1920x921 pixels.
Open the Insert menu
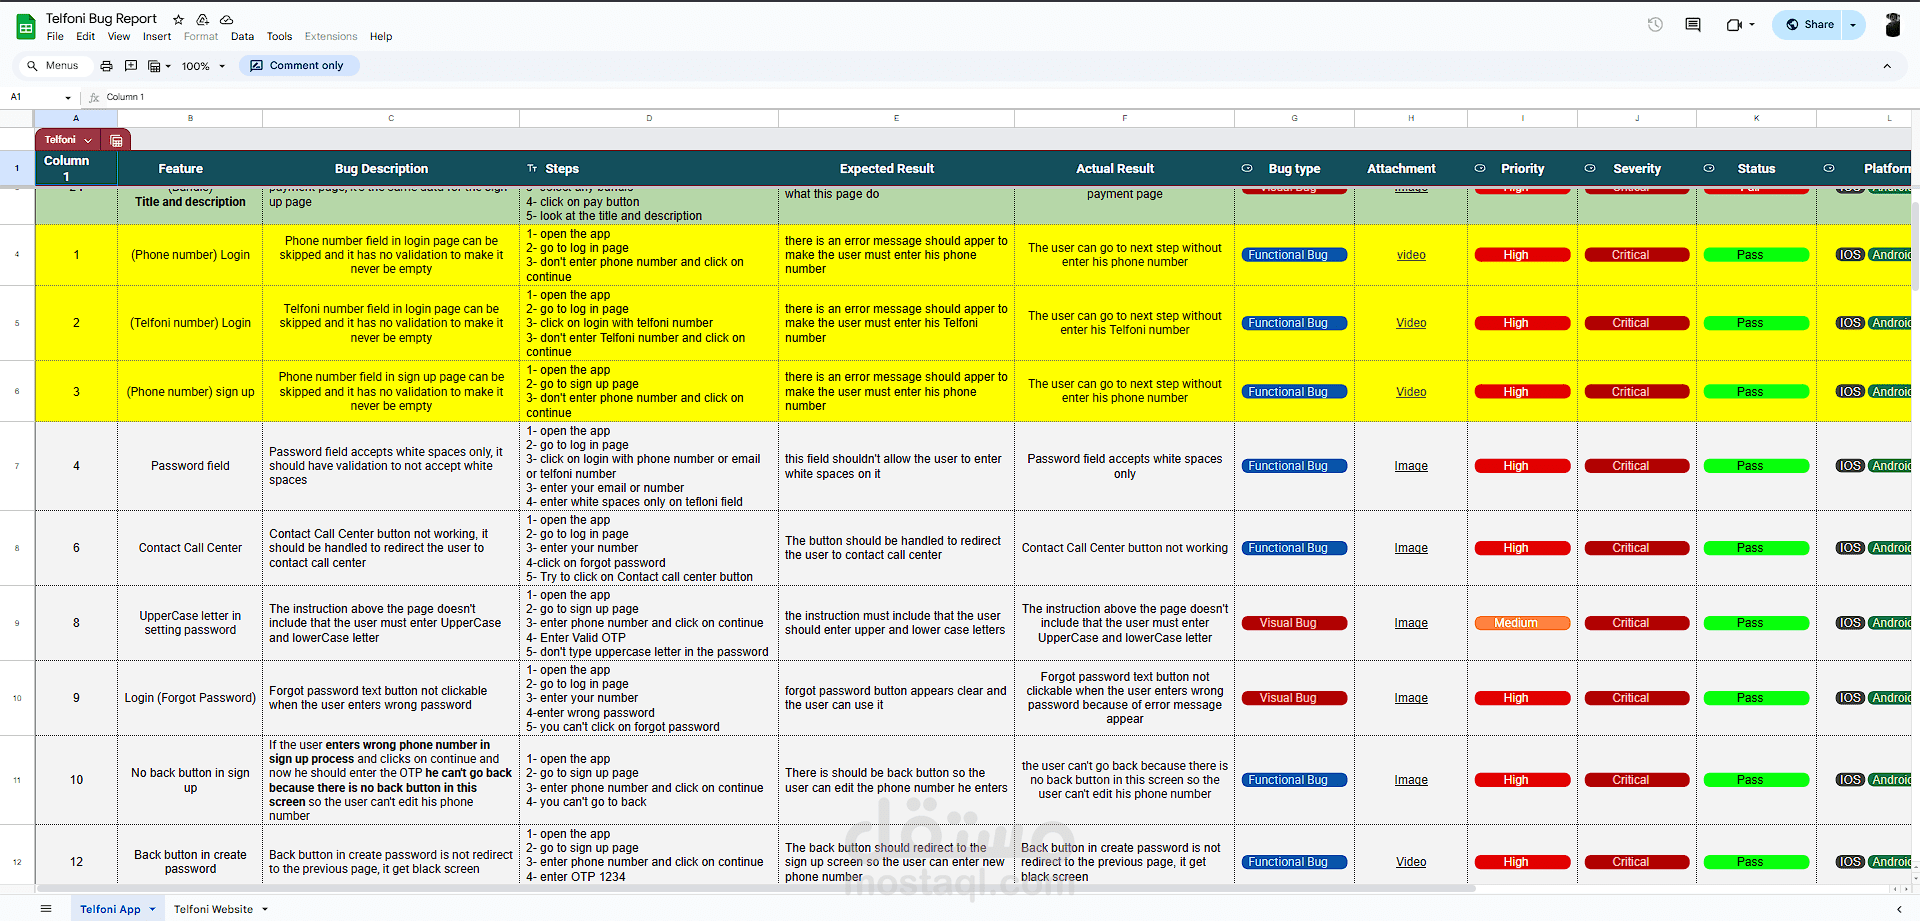coord(157,37)
